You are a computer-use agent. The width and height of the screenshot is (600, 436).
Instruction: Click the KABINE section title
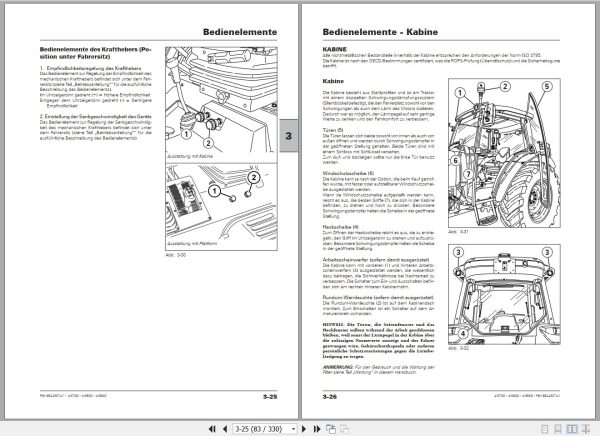(x=334, y=49)
